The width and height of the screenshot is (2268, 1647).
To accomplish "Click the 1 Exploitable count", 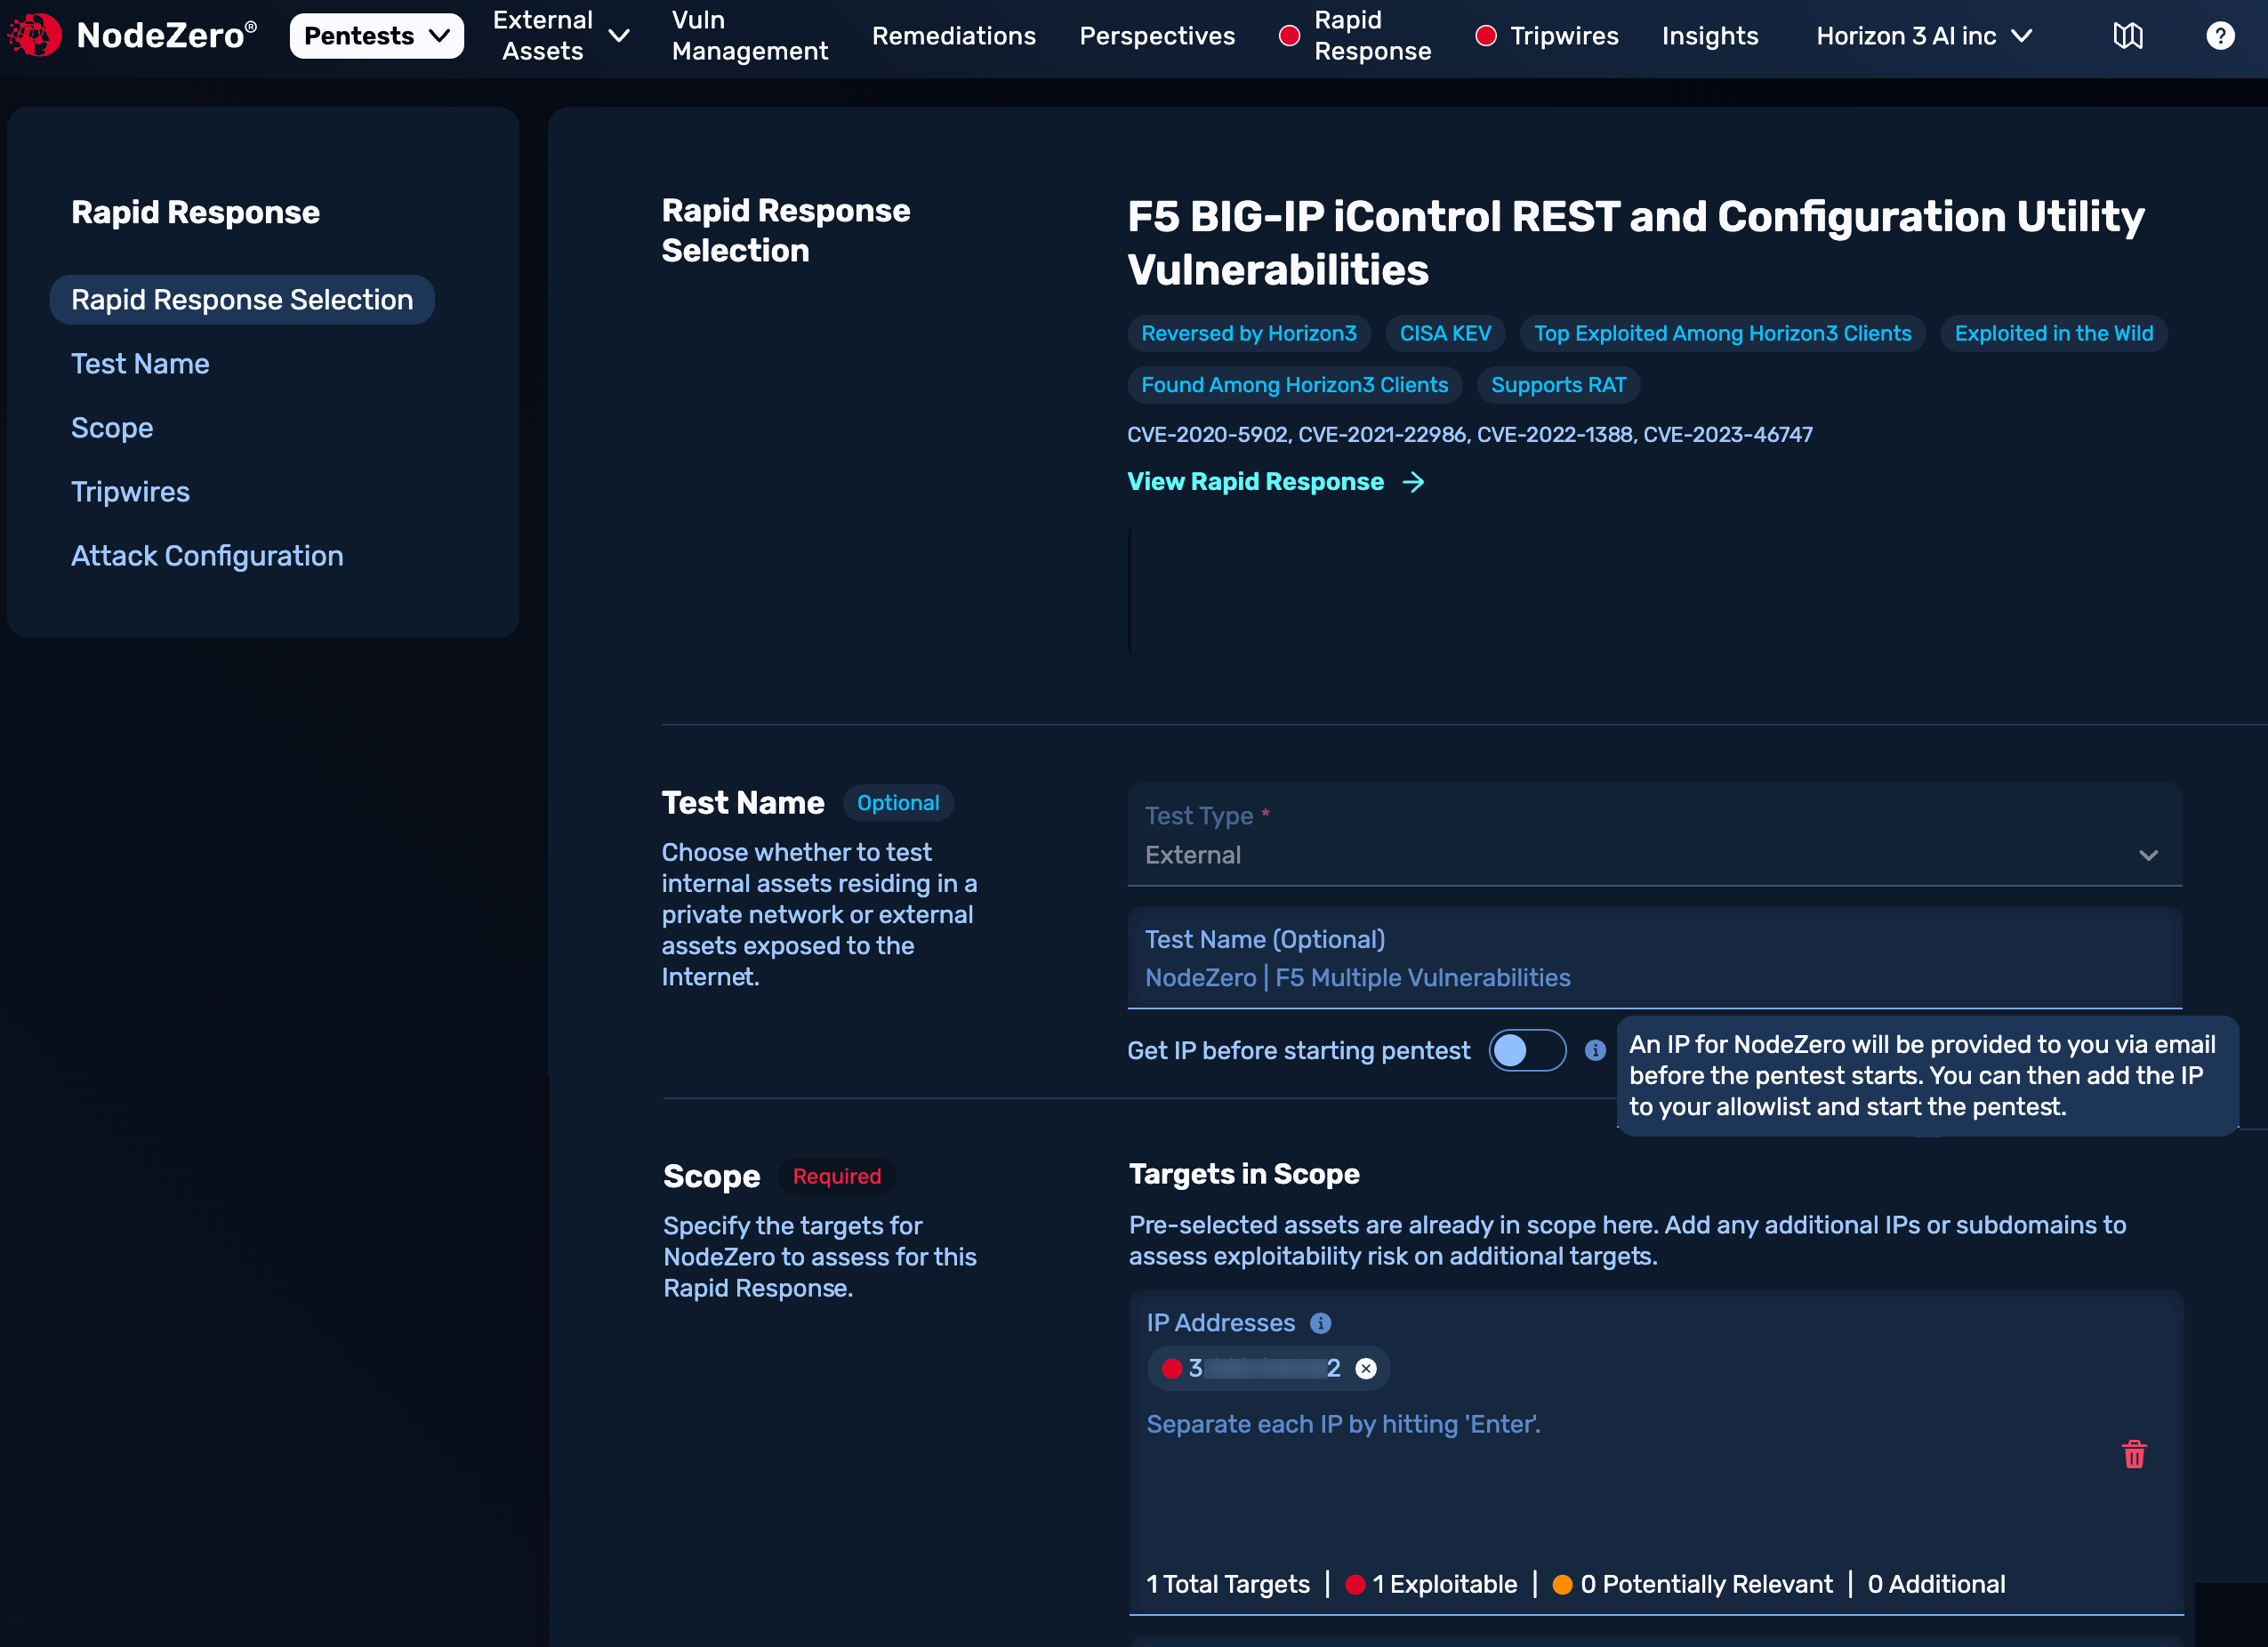I will [1432, 1584].
